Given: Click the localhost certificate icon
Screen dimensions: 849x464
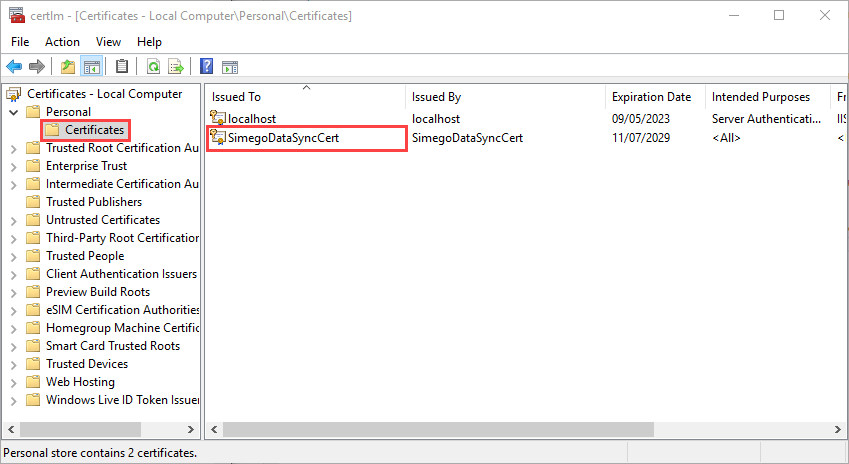Looking at the screenshot, I should 218,117.
